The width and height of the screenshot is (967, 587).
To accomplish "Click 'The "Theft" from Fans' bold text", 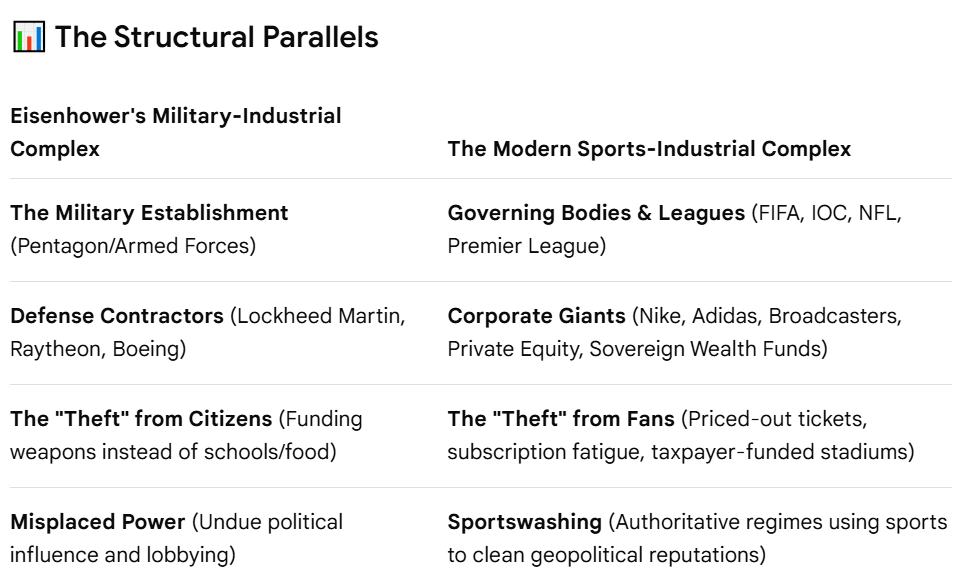I will (x=561, y=419).
